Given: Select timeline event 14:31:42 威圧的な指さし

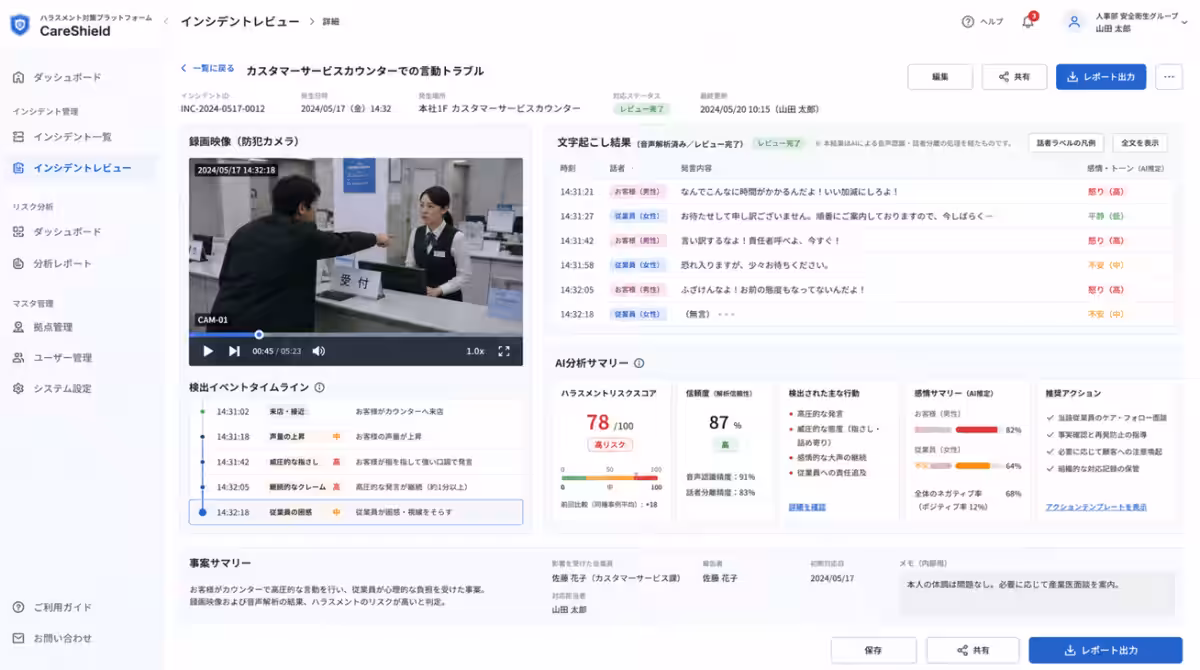Looking at the screenshot, I should pos(356,462).
